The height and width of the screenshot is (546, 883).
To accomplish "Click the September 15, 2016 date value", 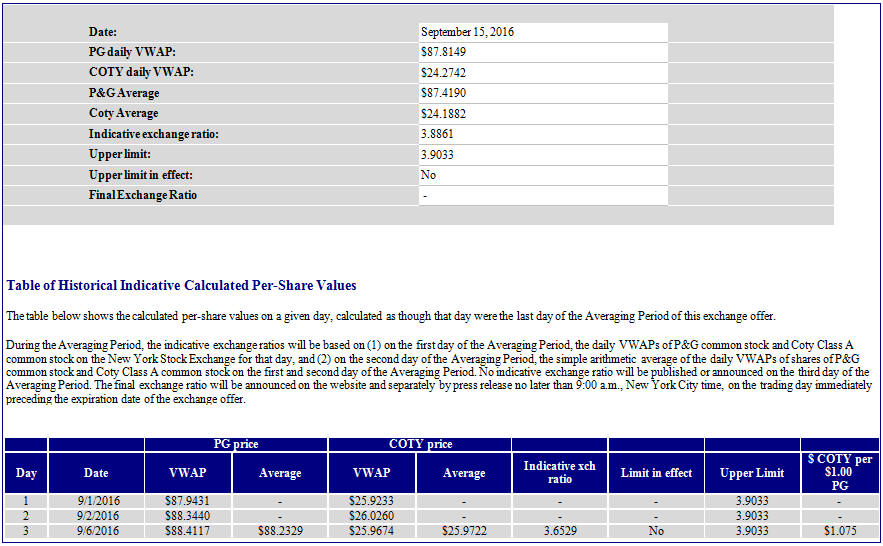I will tap(467, 32).
